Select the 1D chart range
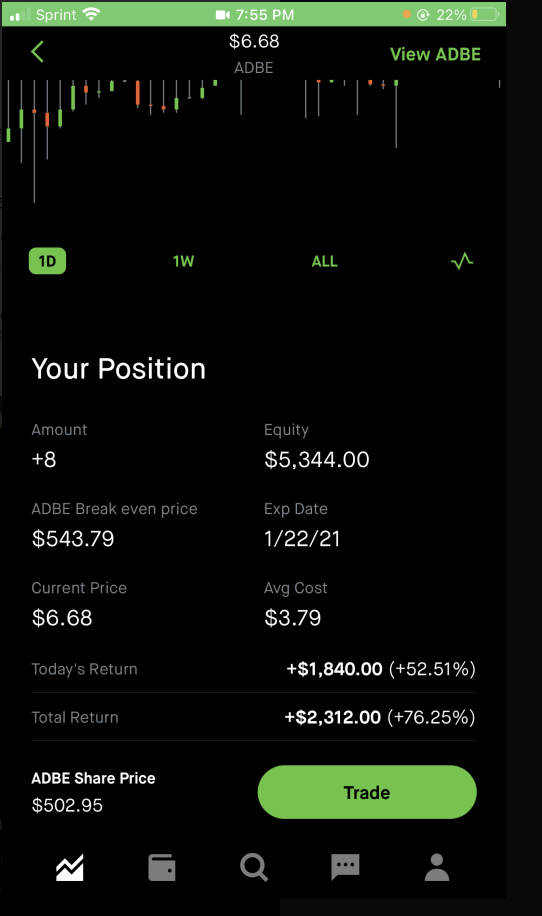The image size is (542, 916). pos(47,261)
